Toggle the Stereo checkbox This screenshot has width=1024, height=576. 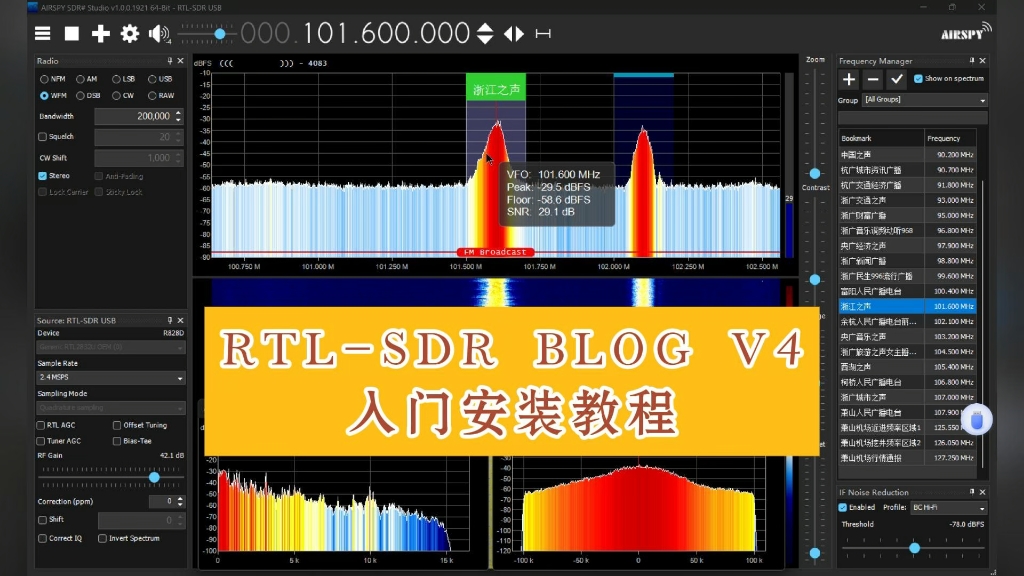pos(42,176)
